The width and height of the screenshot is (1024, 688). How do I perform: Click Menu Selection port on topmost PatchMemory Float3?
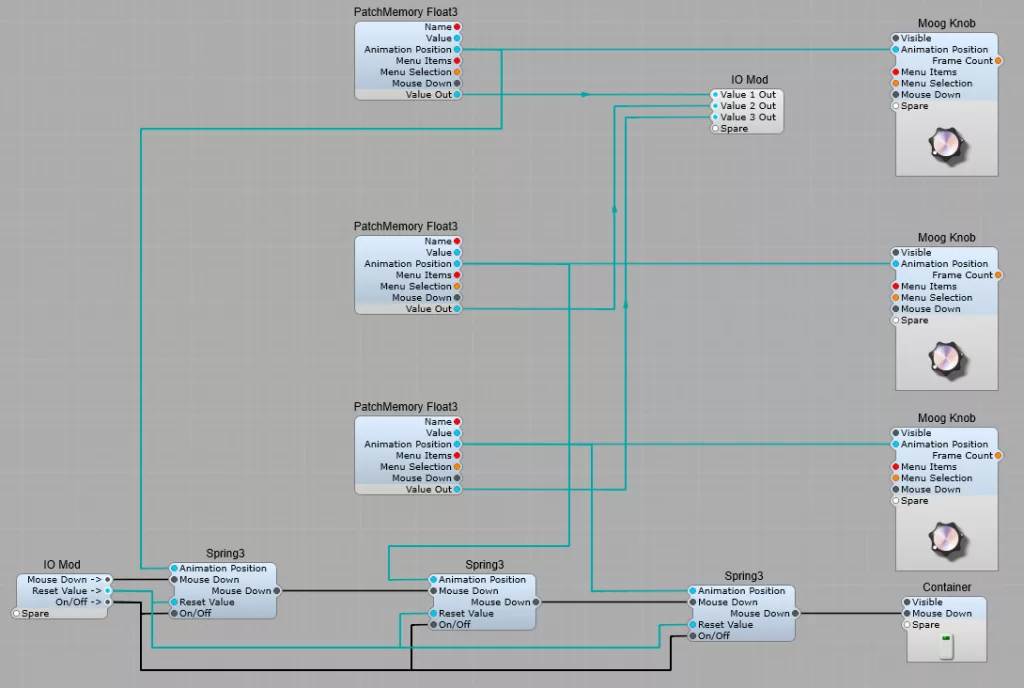[x=457, y=72]
